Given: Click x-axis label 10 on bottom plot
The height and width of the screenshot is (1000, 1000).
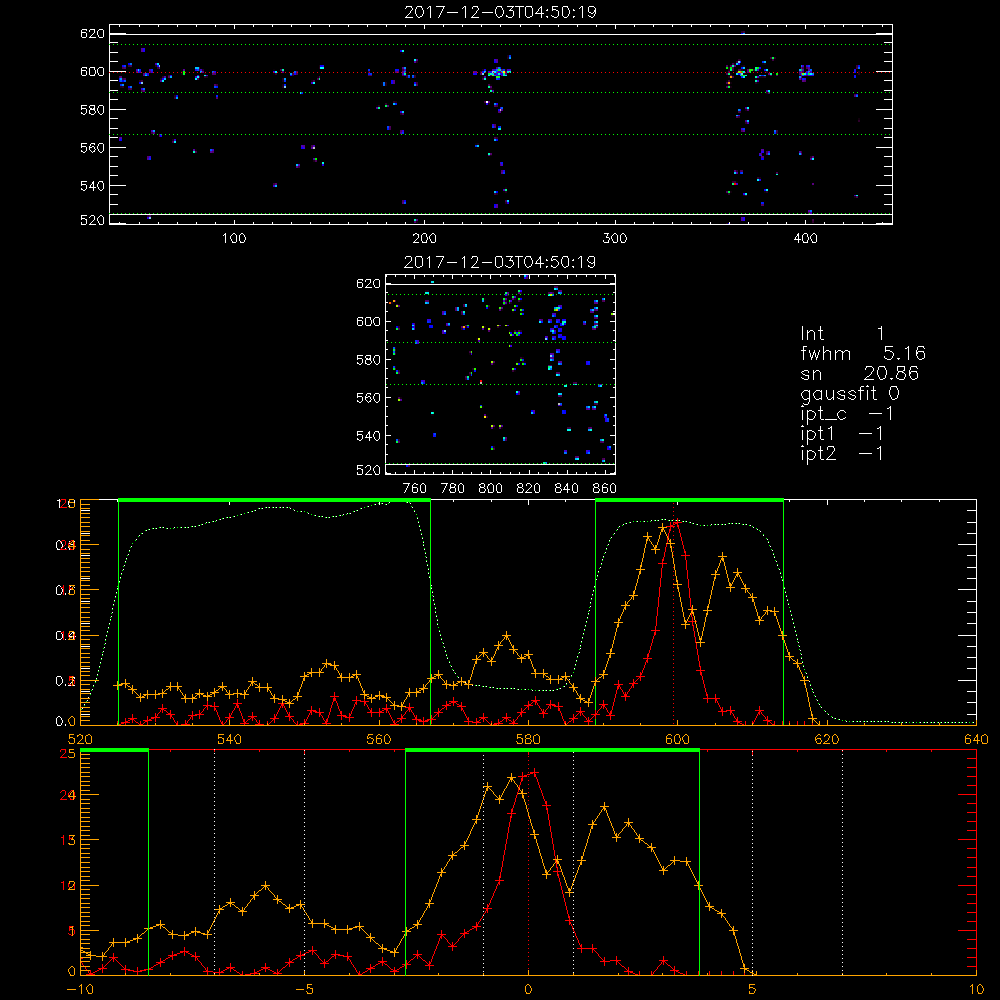Looking at the screenshot, I should (x=976, y=989).
